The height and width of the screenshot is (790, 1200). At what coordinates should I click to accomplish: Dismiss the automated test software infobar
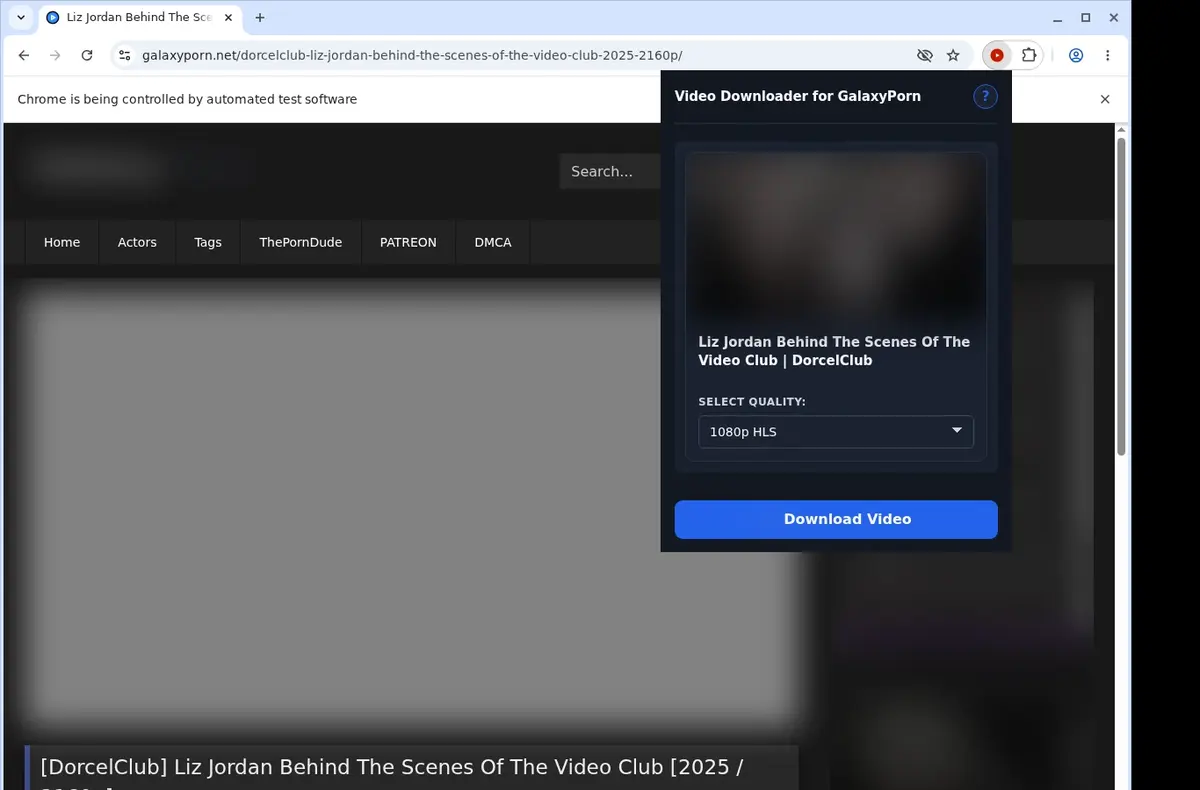coord(1105,99)
